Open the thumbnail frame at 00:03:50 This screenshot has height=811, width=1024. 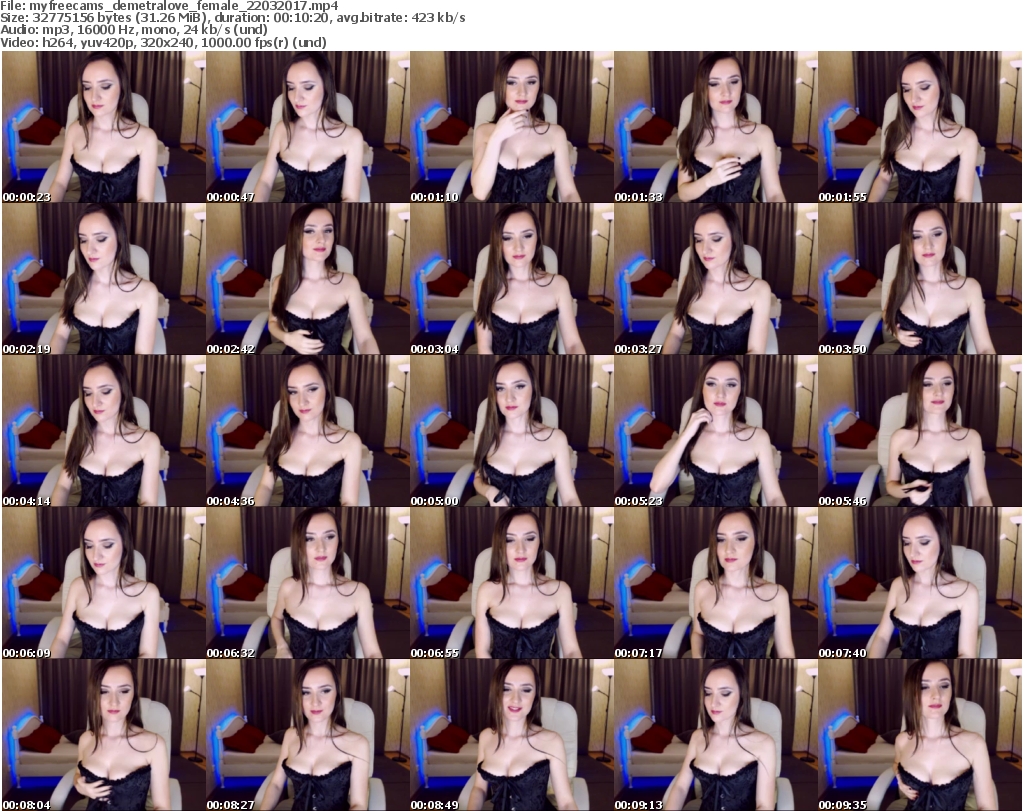920,279
